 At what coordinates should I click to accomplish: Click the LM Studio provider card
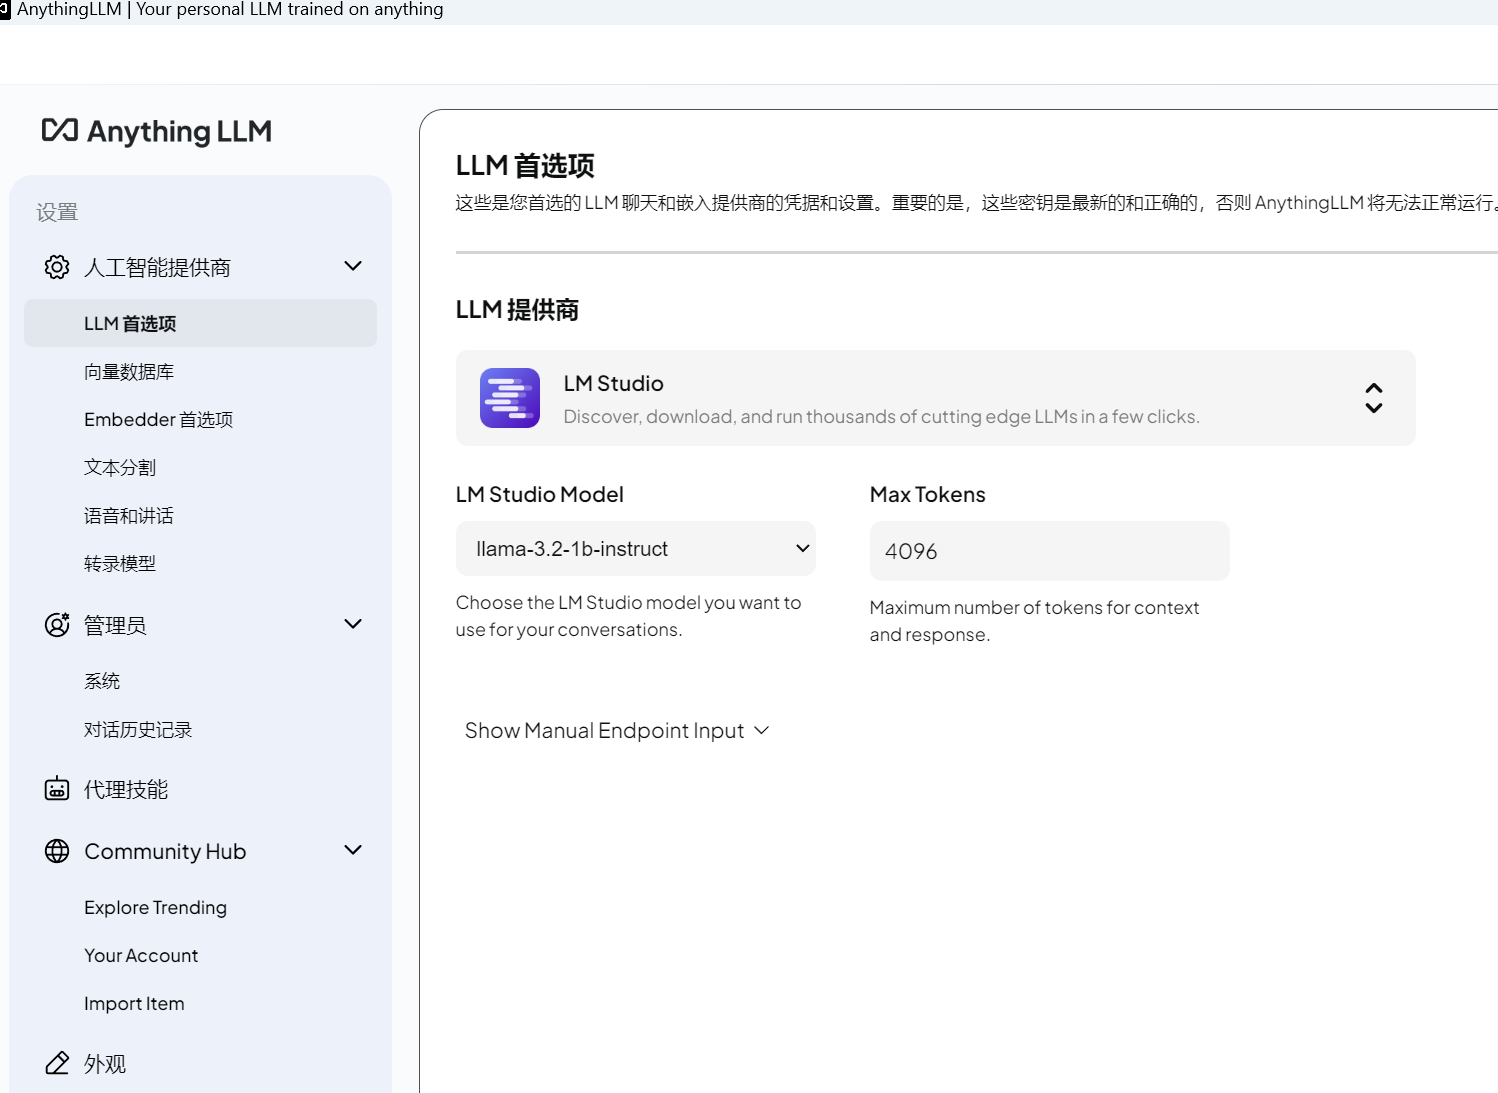[x=936, y=398]
